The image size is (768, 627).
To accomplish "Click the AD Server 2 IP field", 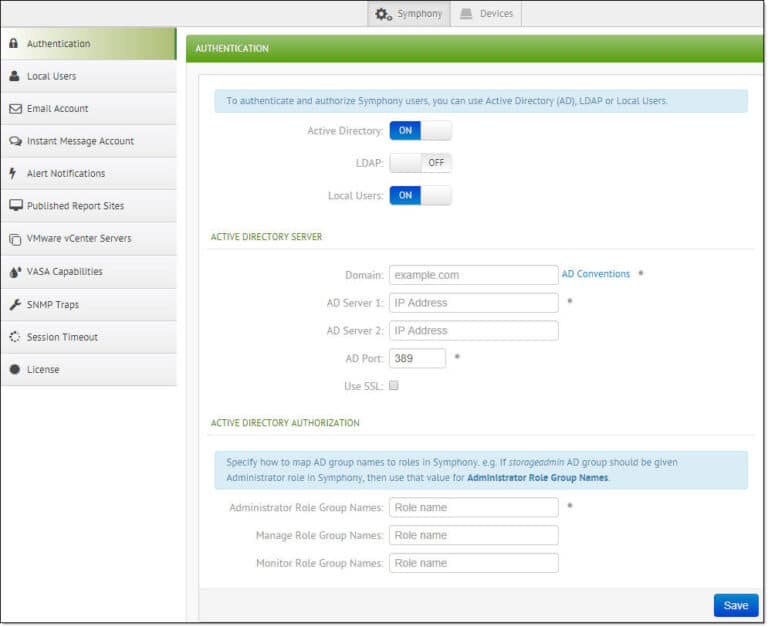I will (x=474, y=331).
